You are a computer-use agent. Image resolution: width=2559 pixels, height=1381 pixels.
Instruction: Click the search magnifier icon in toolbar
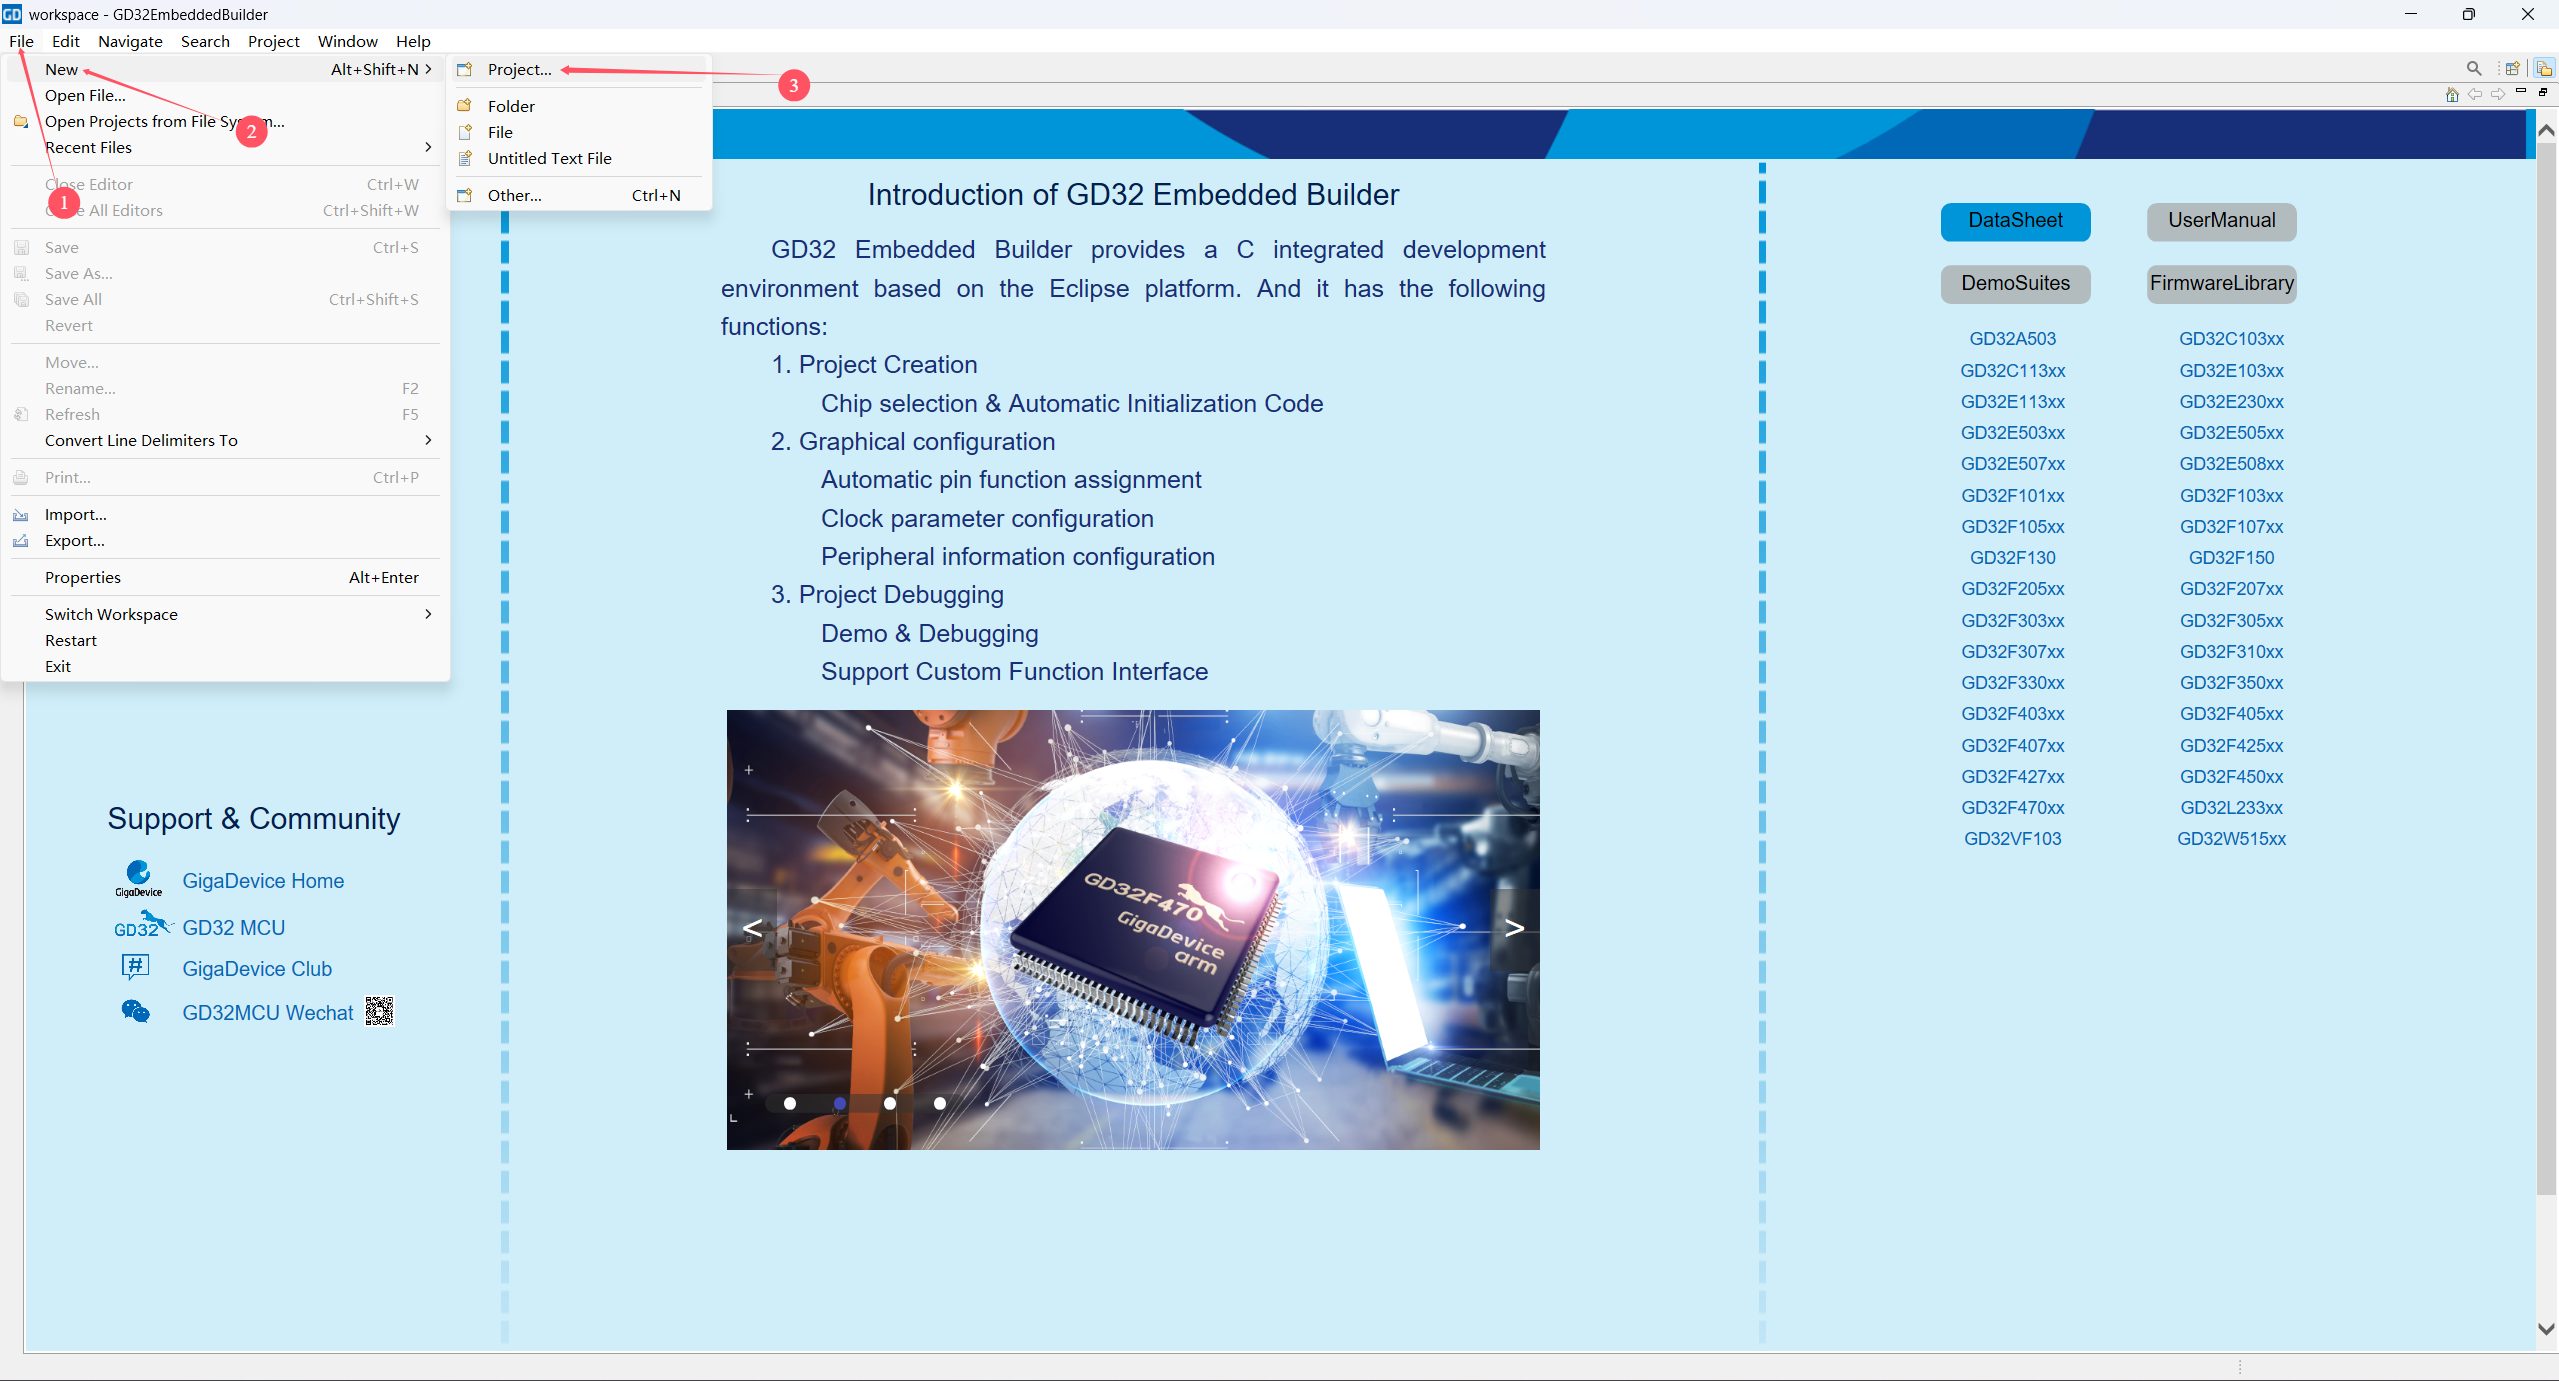[x=2473, y=69]
